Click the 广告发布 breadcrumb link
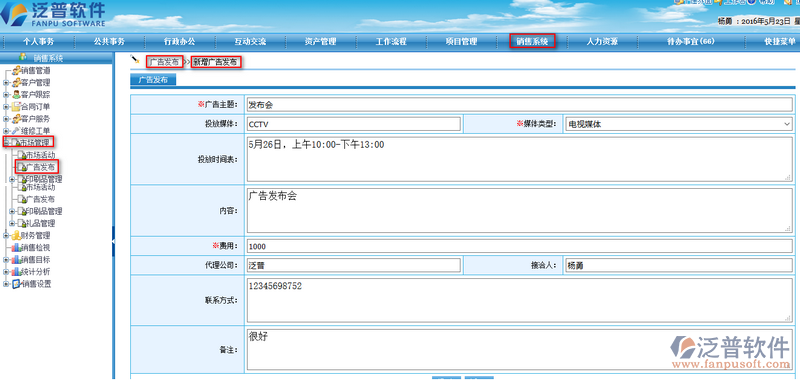 [164, 62]
